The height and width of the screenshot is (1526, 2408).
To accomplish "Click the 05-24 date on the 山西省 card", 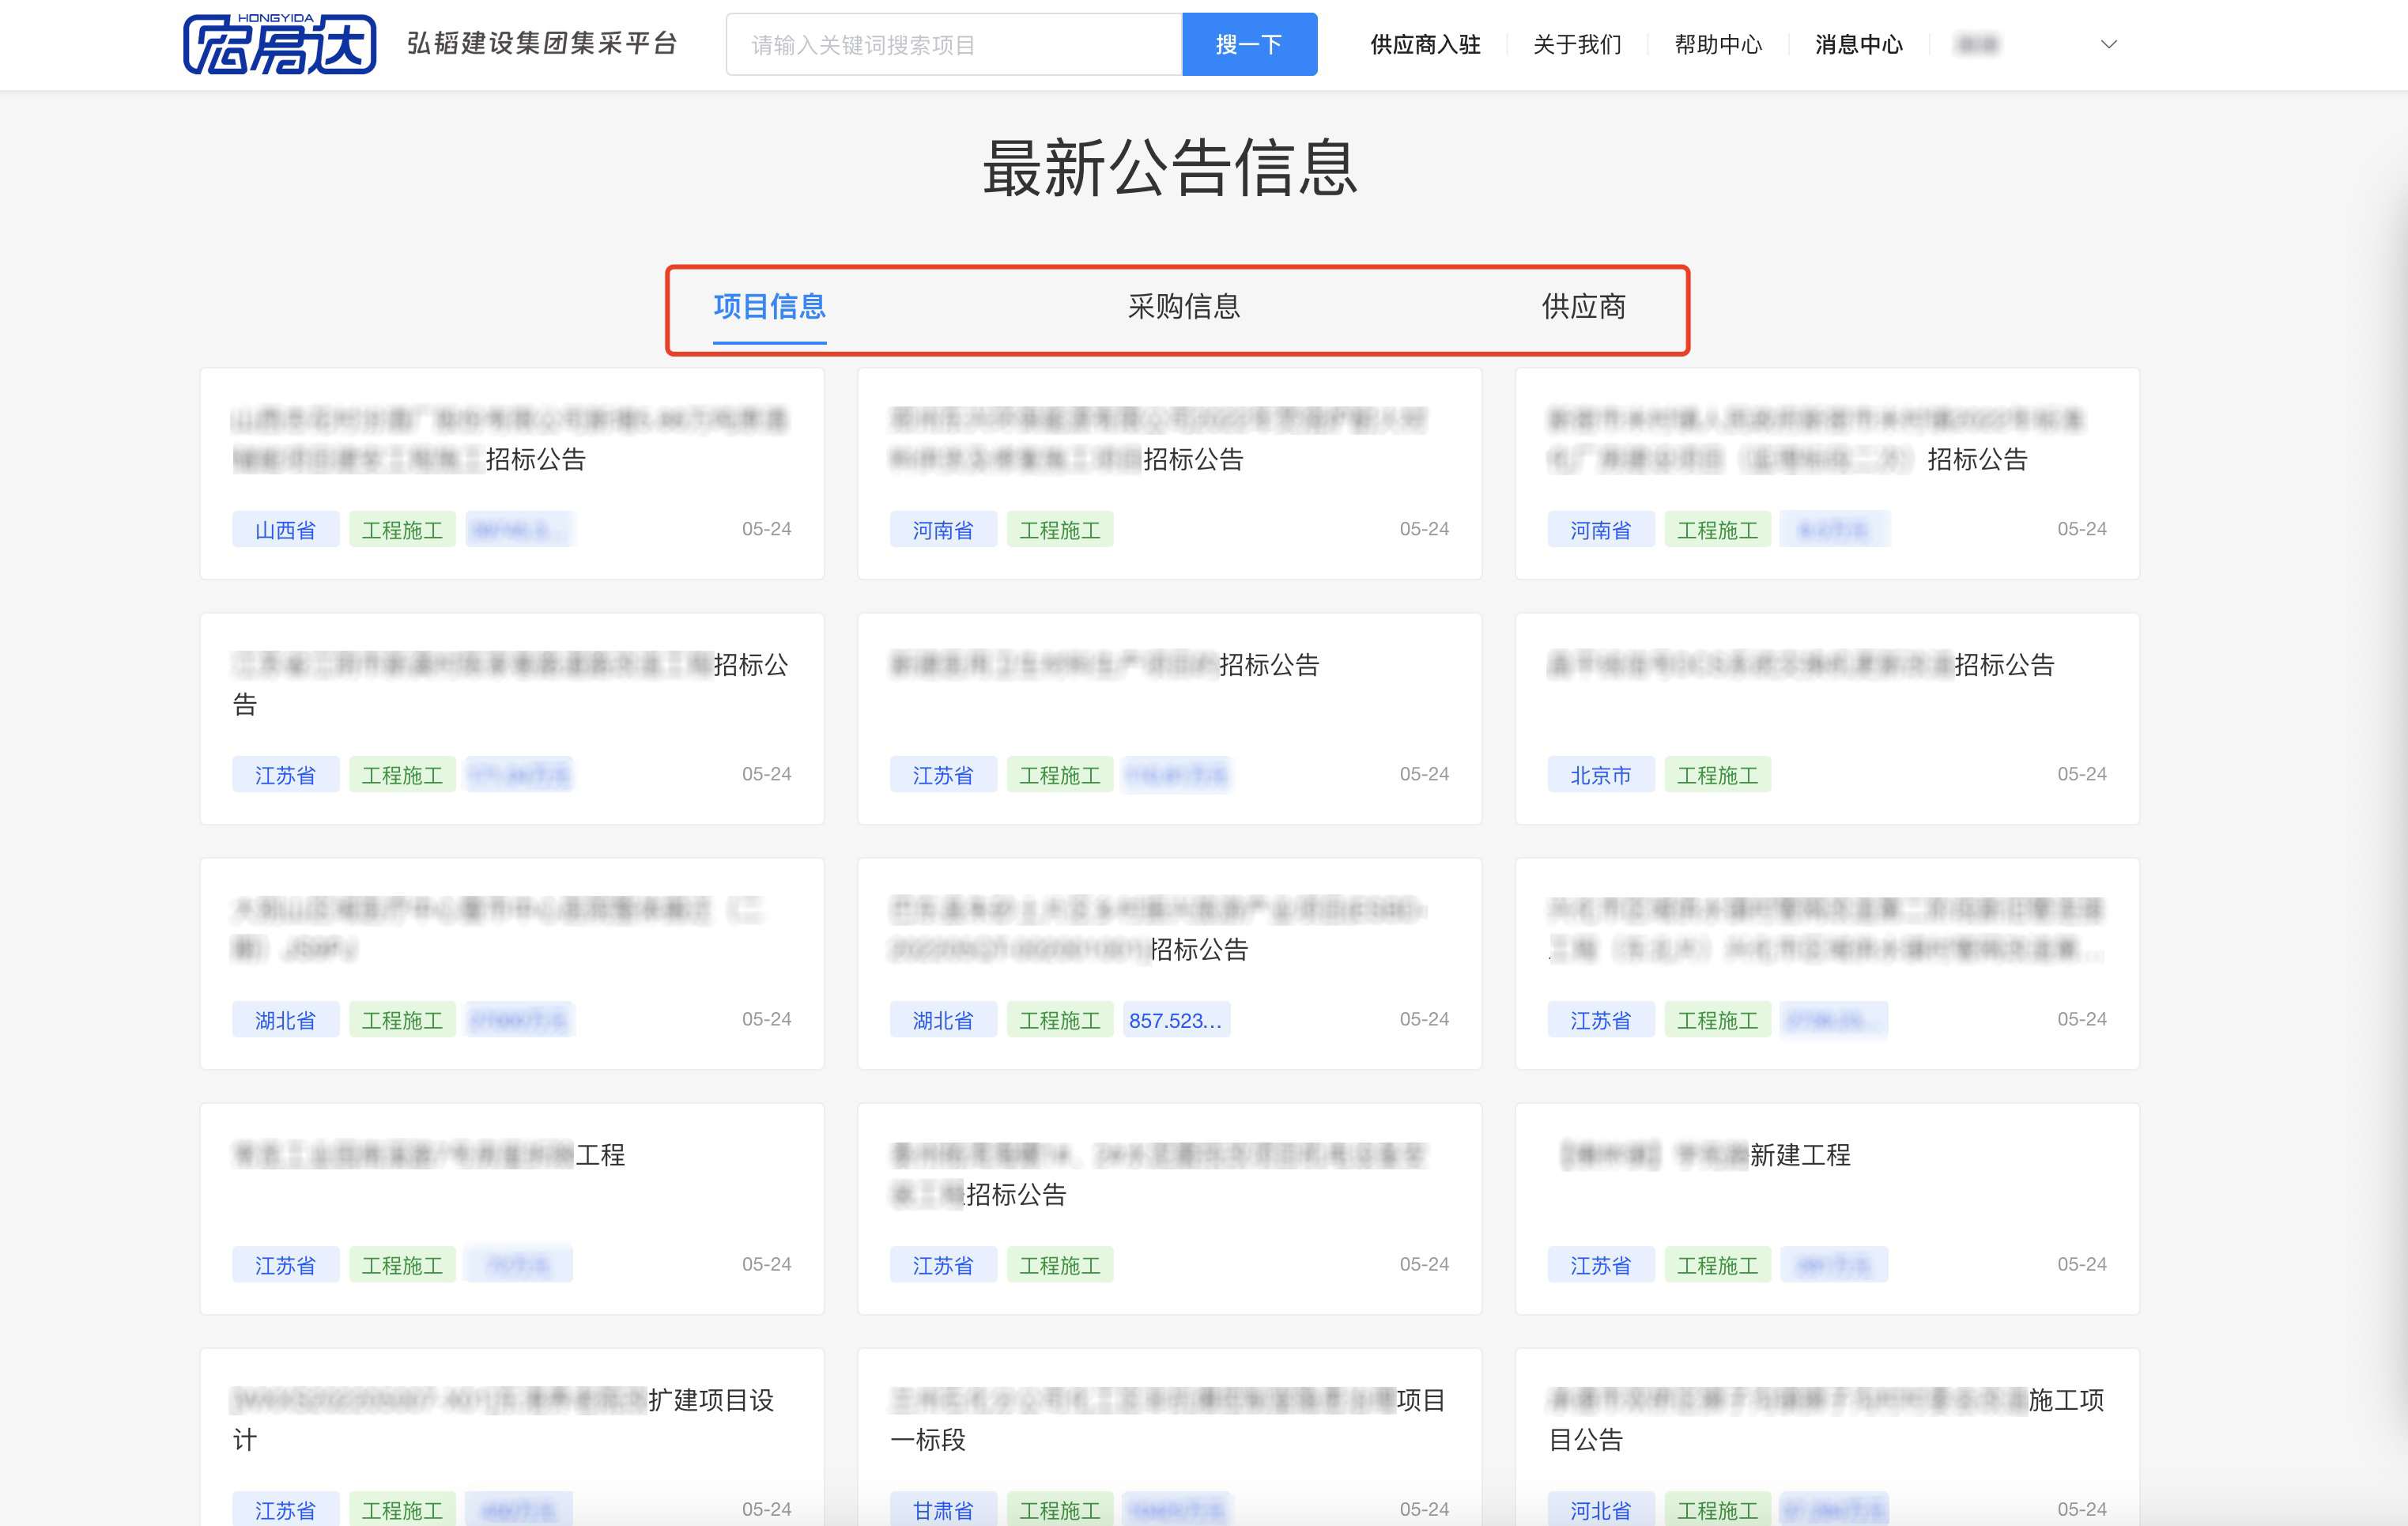I will click(766, 528).
